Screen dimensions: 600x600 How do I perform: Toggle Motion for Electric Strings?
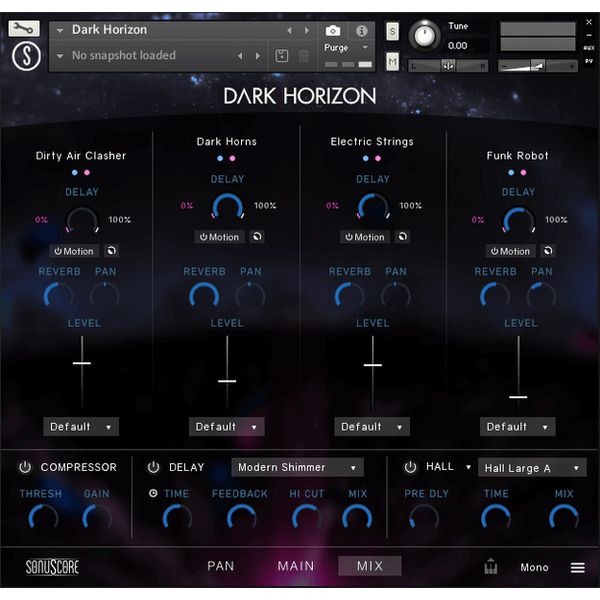[x=365, y=237]
